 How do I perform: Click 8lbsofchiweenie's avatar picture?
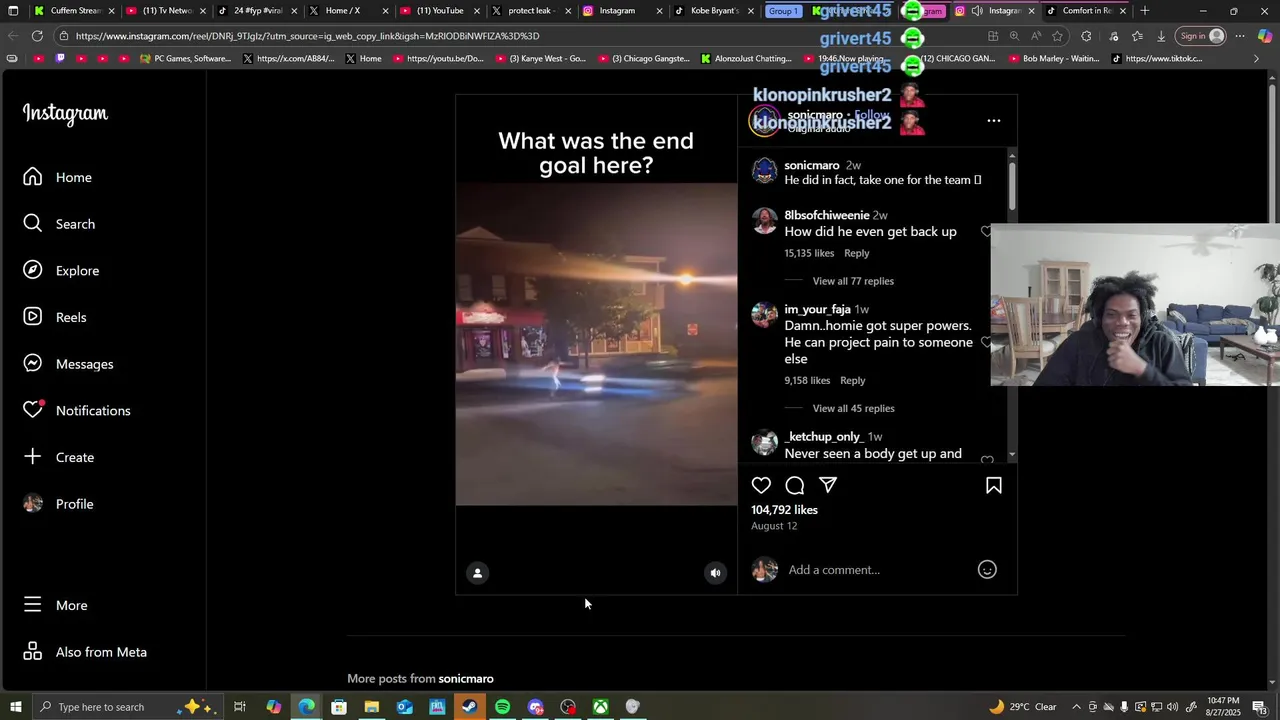765,221
